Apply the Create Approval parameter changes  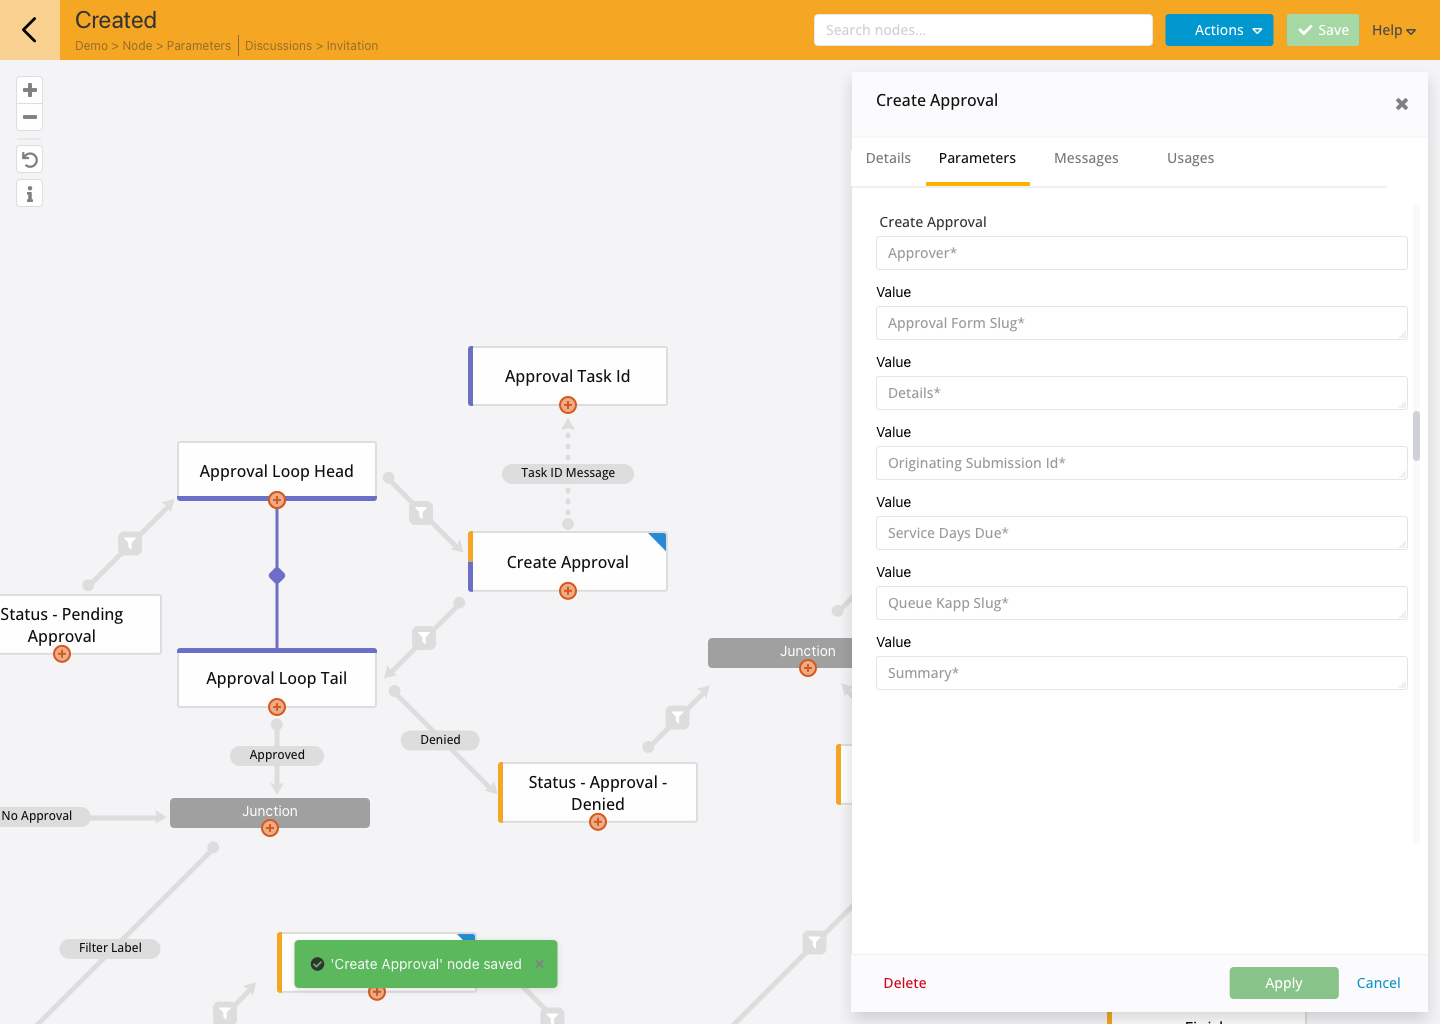coord(1283,983)
